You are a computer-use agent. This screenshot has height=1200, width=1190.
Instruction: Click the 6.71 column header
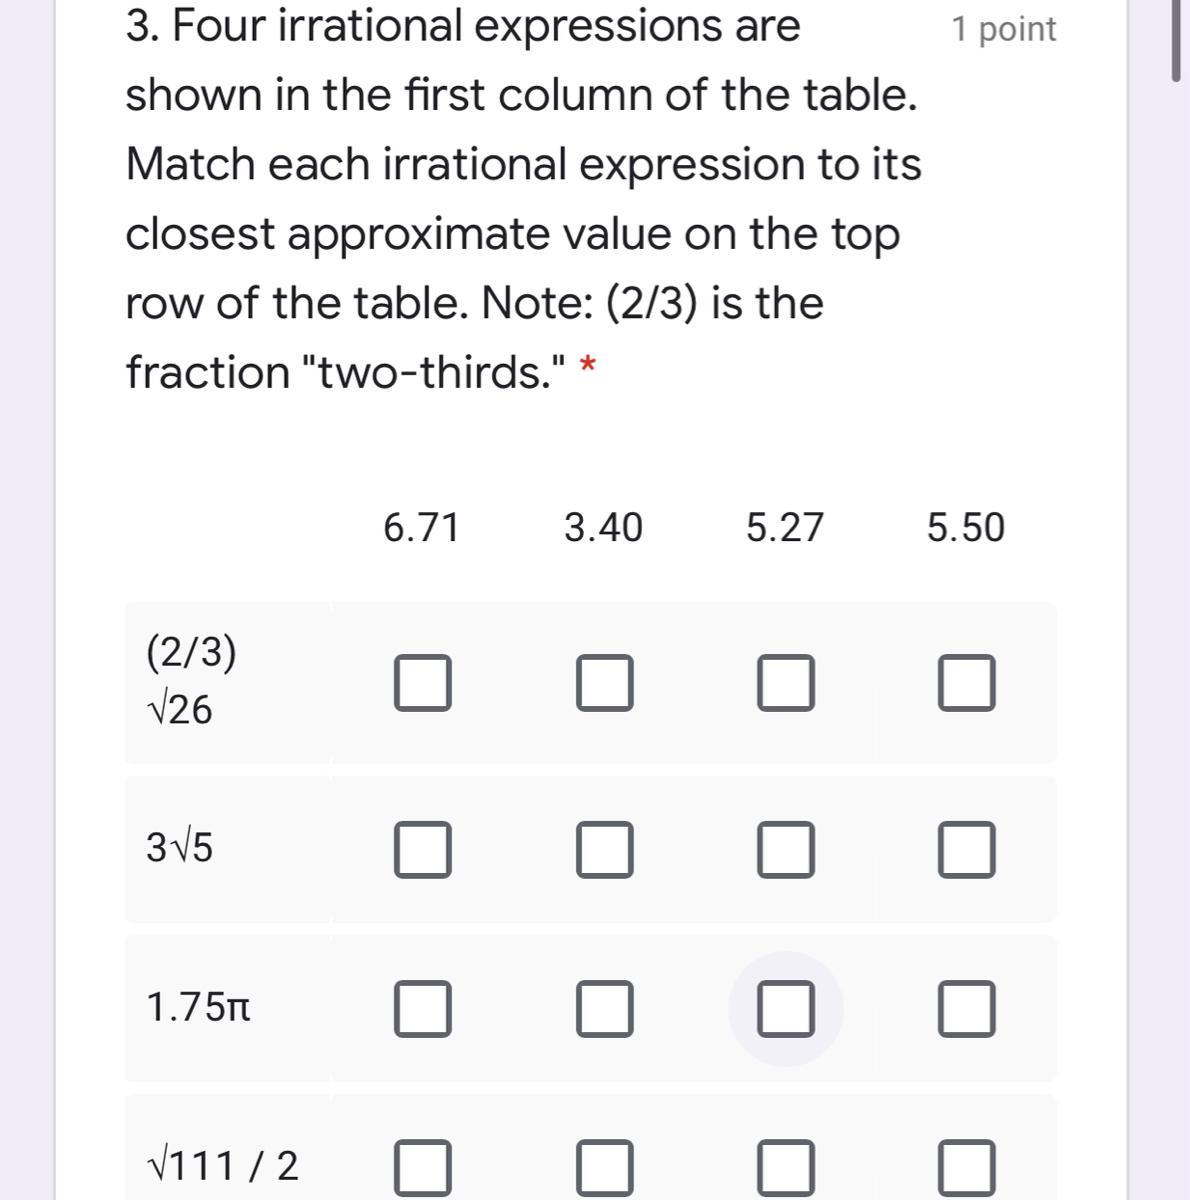click(x=421, y=527)
